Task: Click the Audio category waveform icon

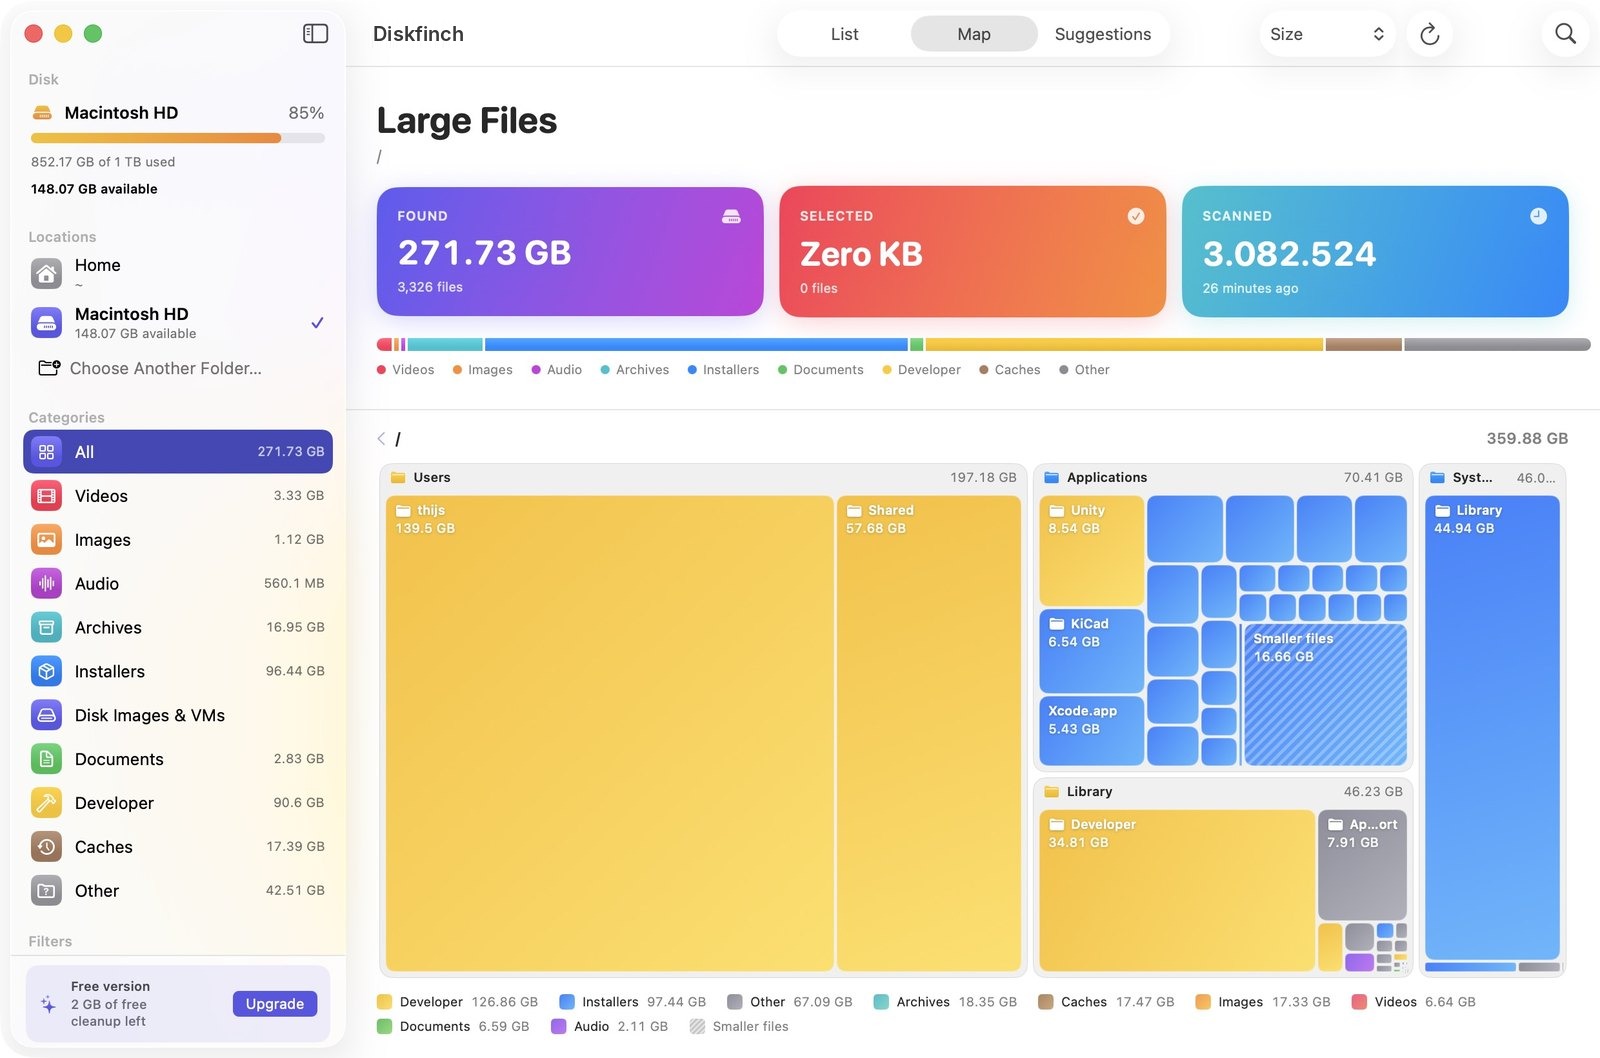Action: [x=46, y=584]
